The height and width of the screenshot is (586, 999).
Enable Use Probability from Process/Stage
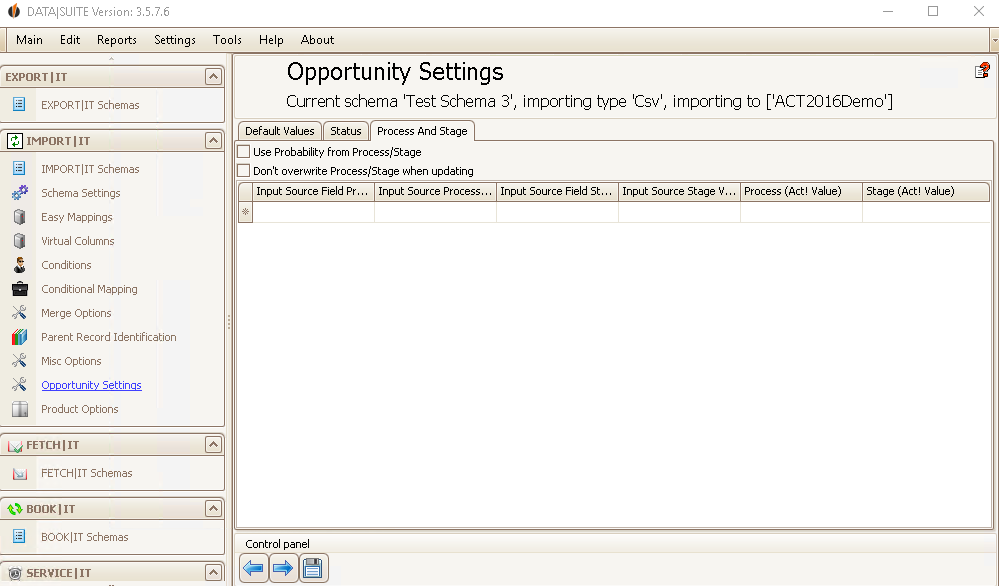[x=243, y=152]
